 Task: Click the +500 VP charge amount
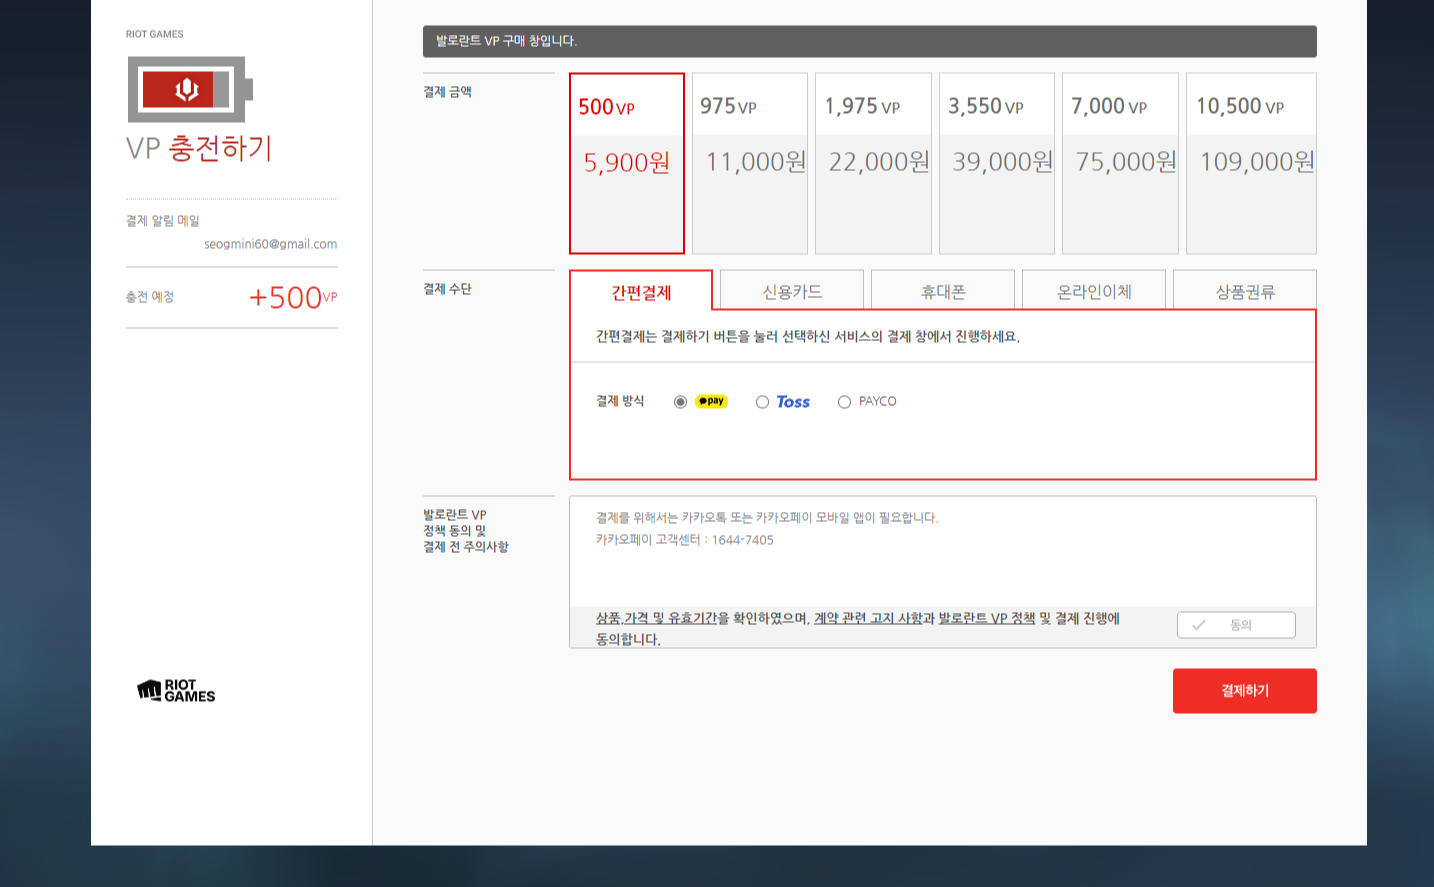tap(293, 297)
